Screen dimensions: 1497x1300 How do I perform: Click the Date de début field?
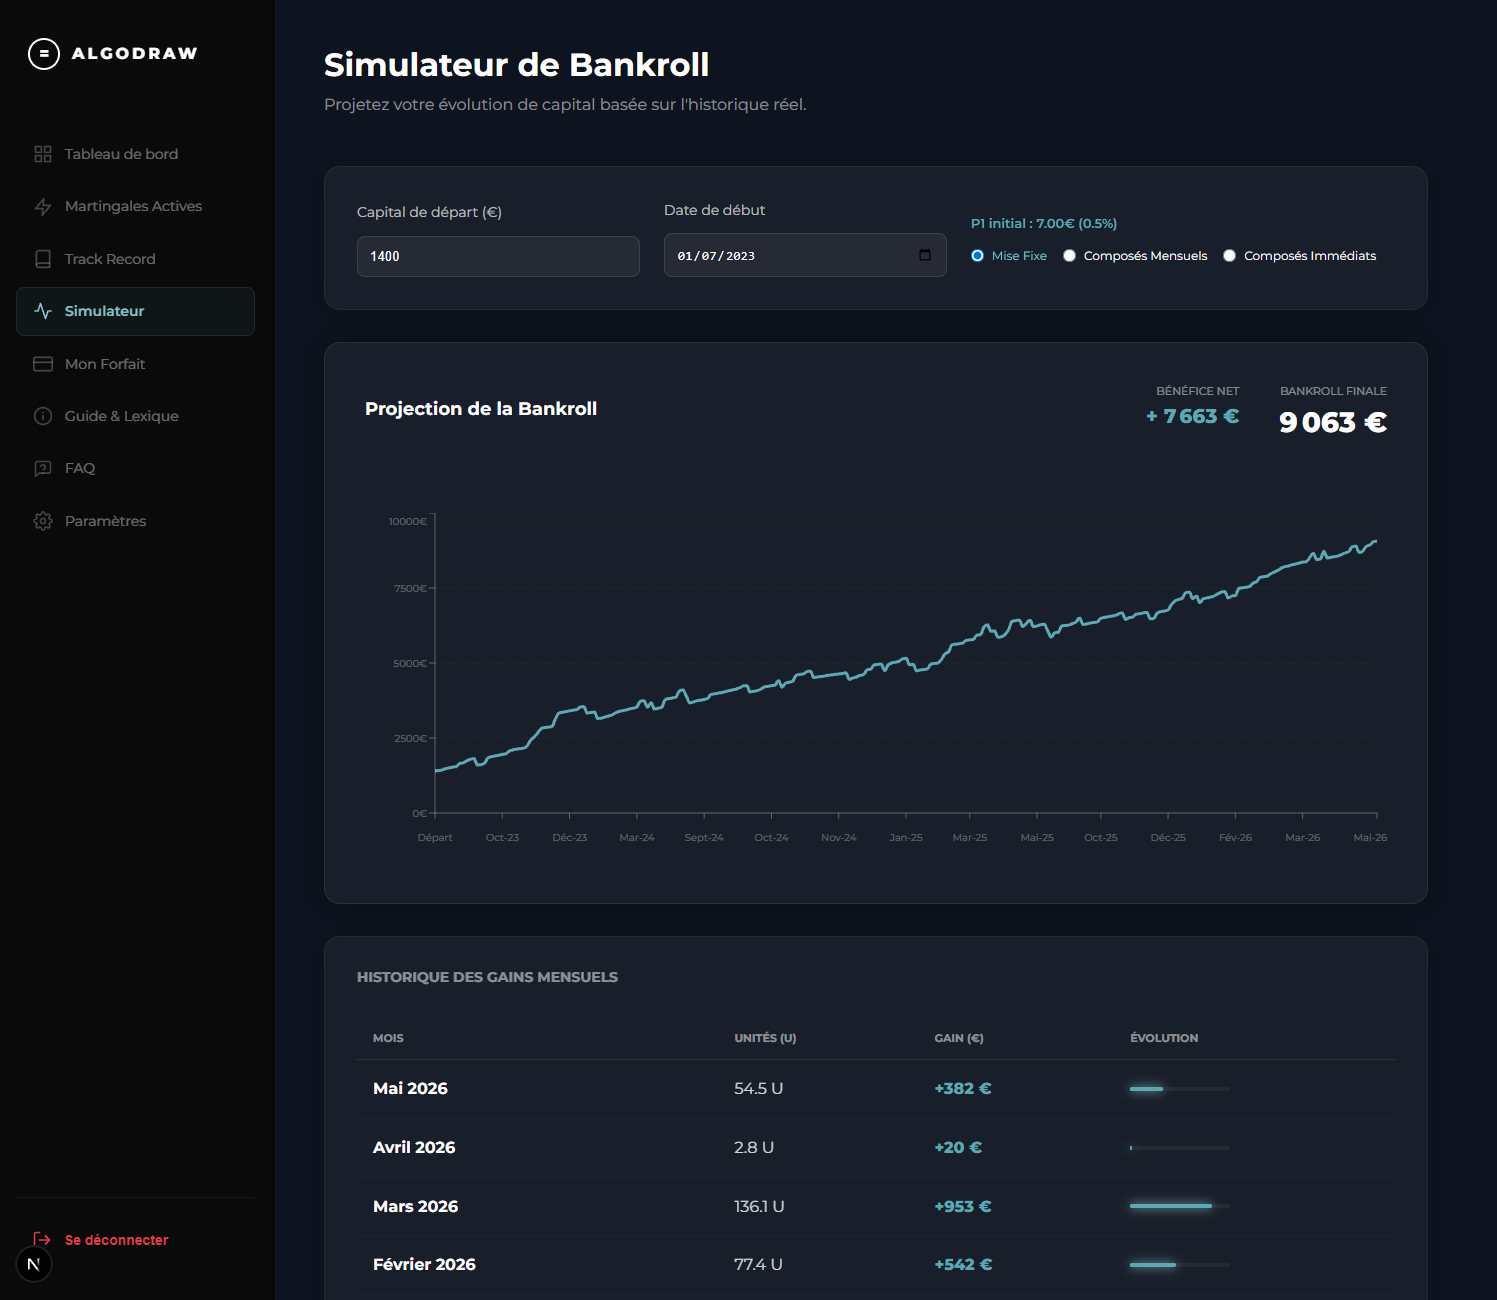805,255
